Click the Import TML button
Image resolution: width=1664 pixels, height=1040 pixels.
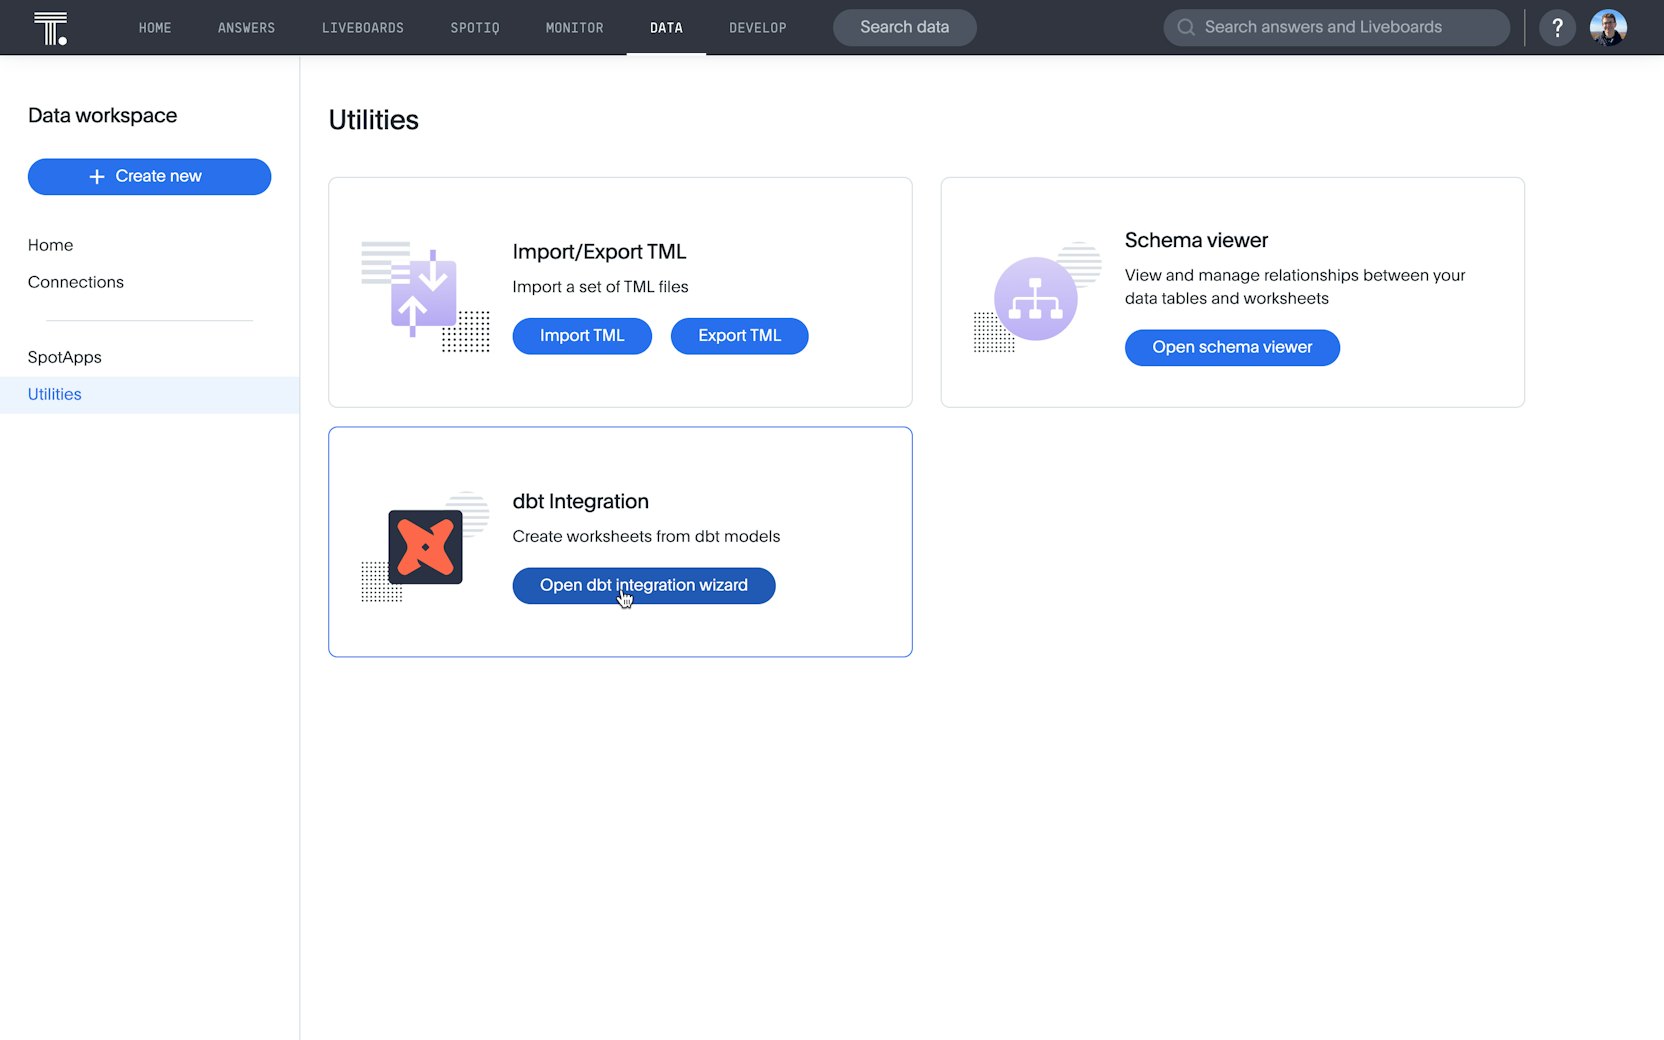(582, 336)
